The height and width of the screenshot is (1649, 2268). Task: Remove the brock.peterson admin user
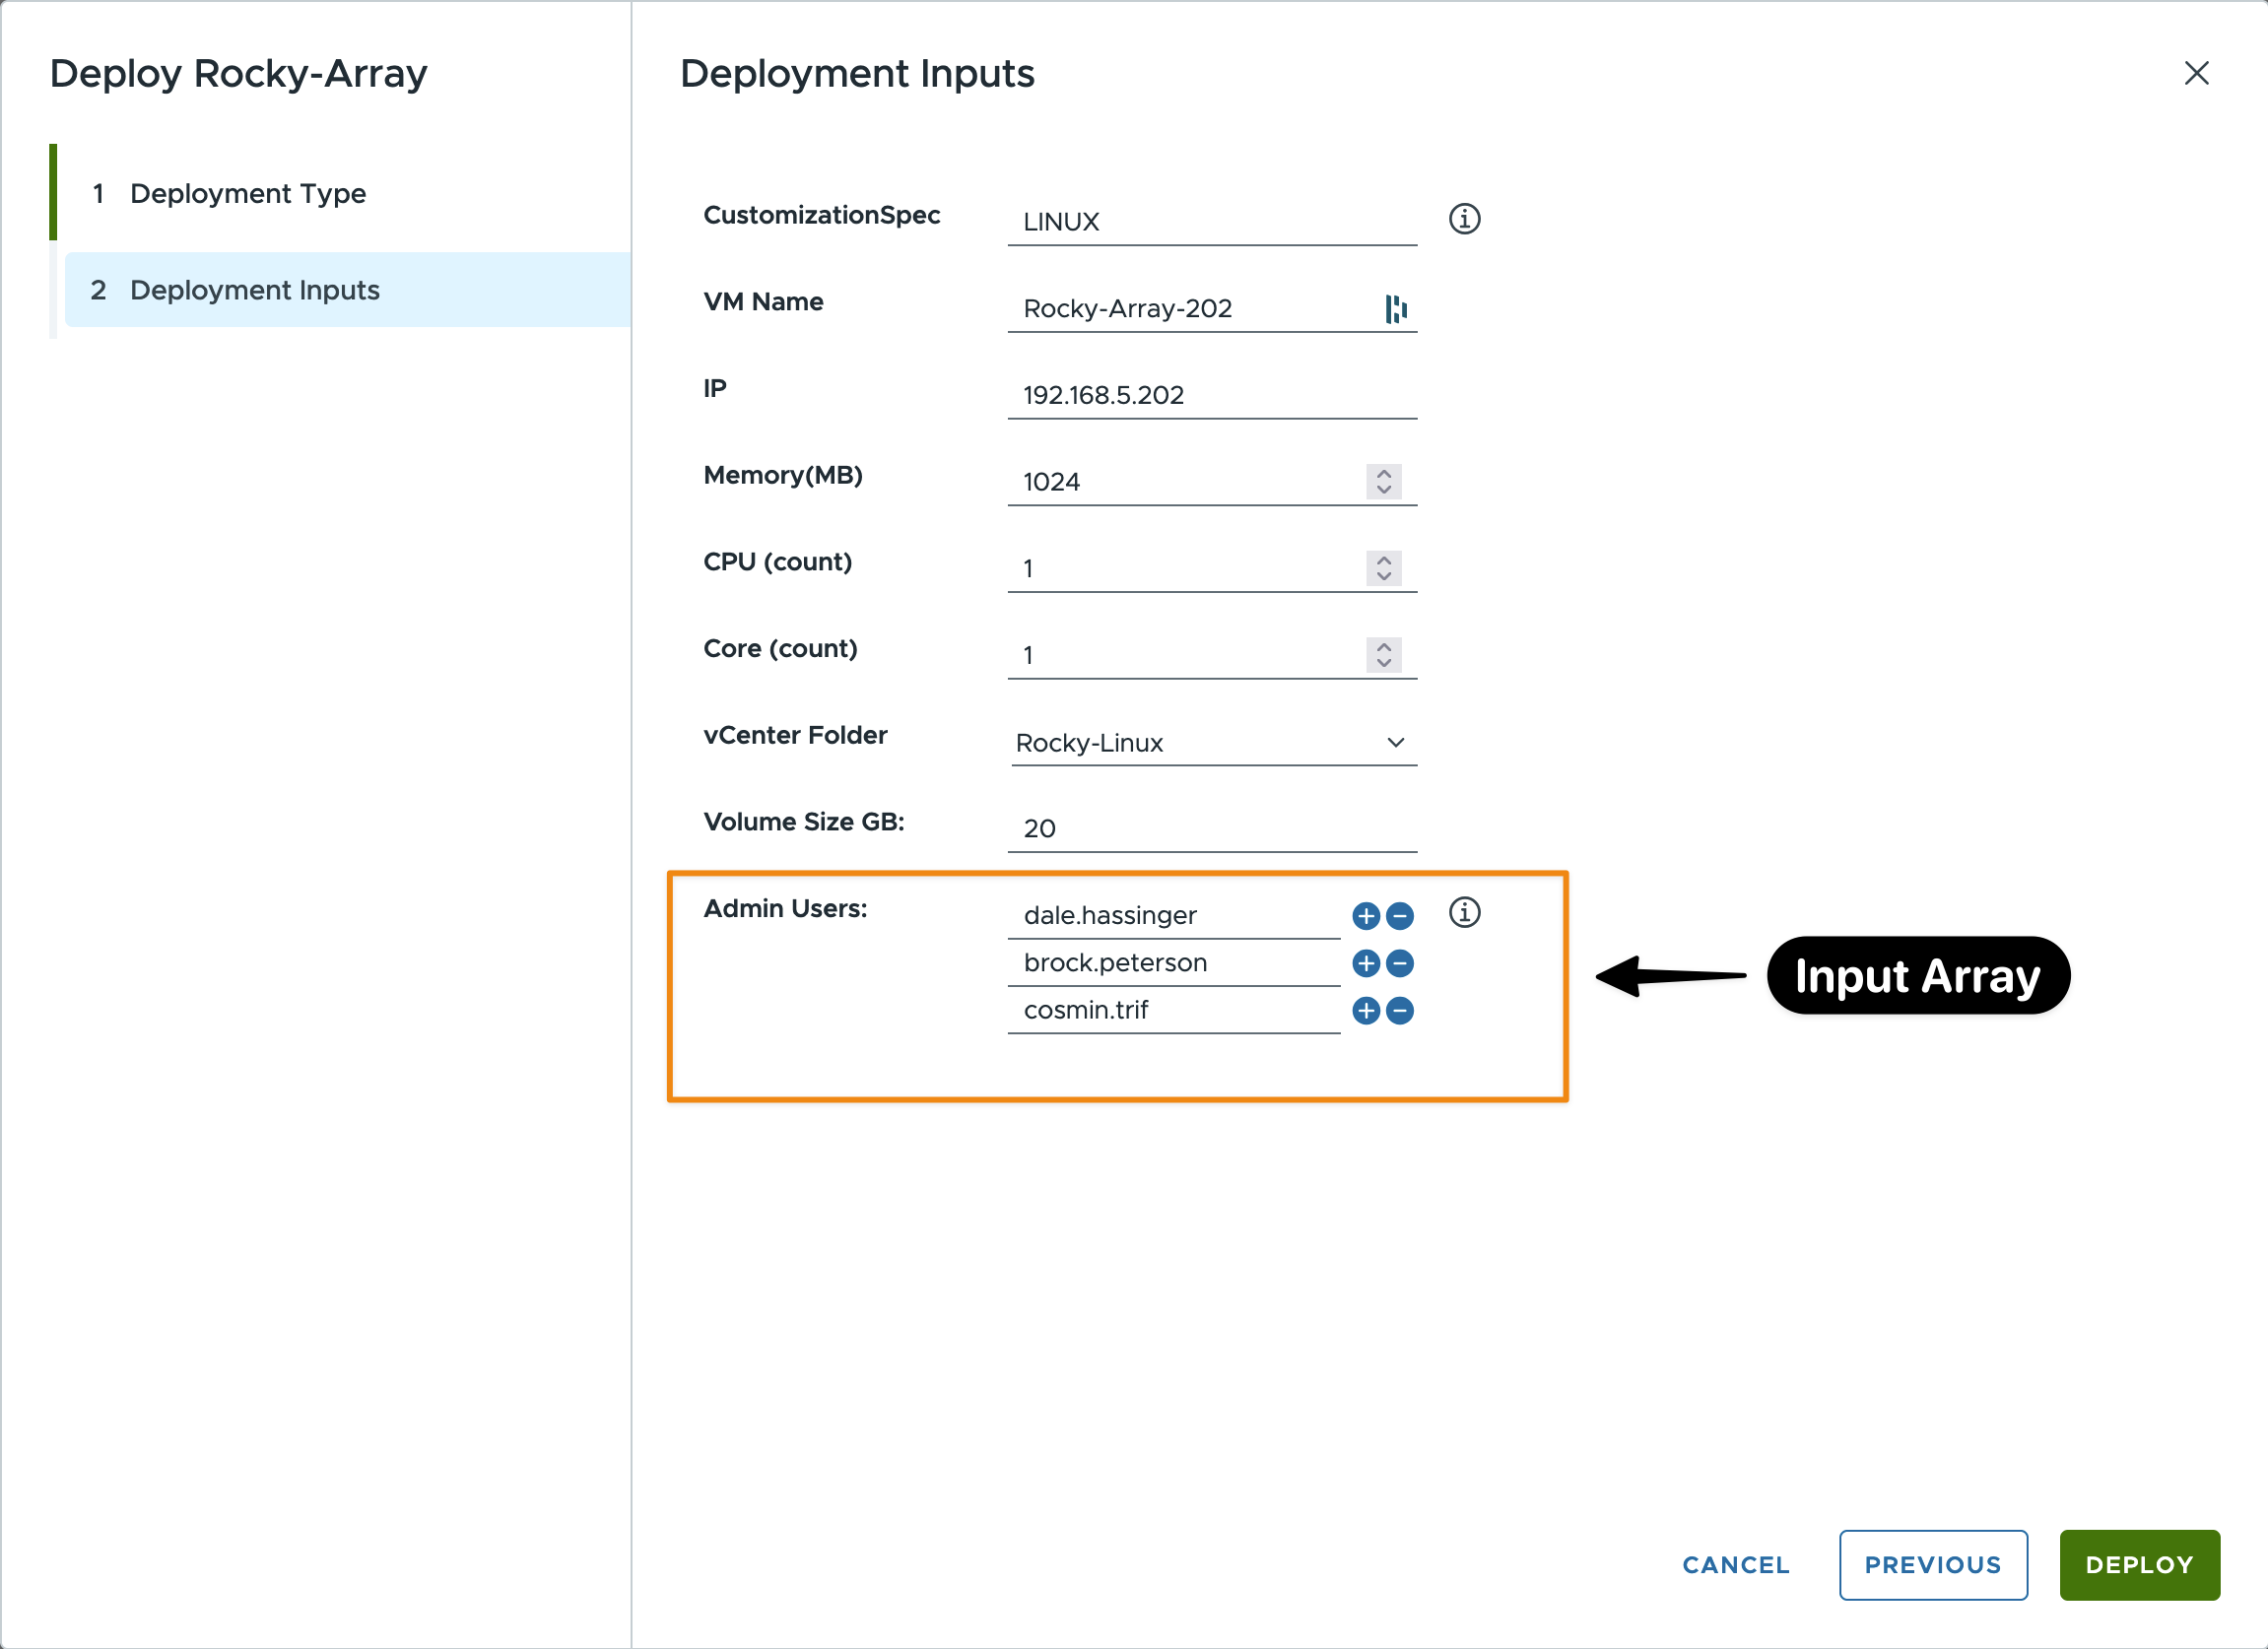(x=1400, y=963)
